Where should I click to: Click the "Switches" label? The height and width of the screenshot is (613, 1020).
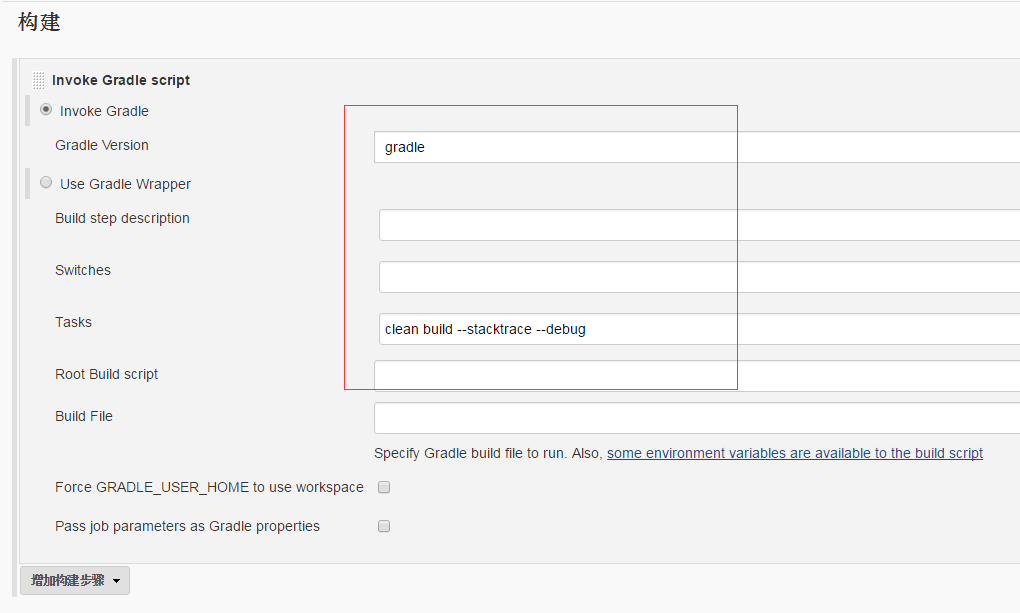tap(82, 270)
